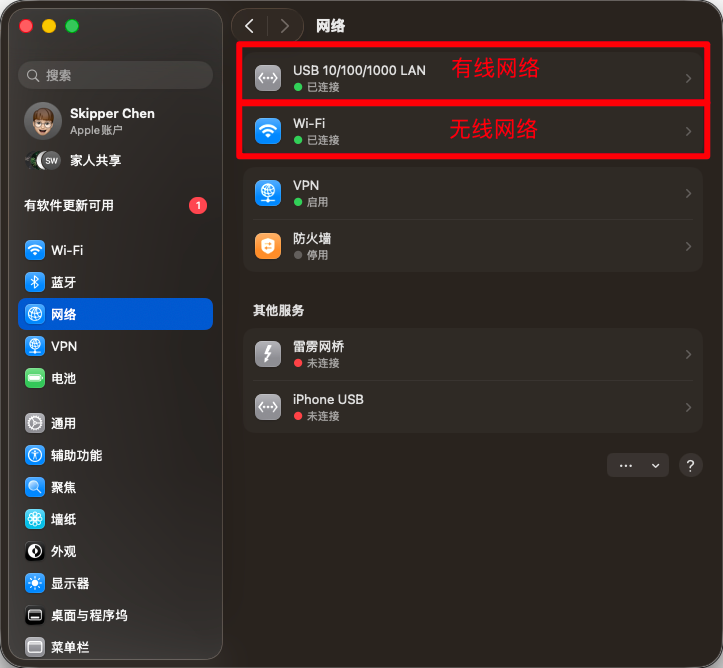Expand the 雷雳网桥 Thunderbolt bridge row chevron

click(688, 355)
